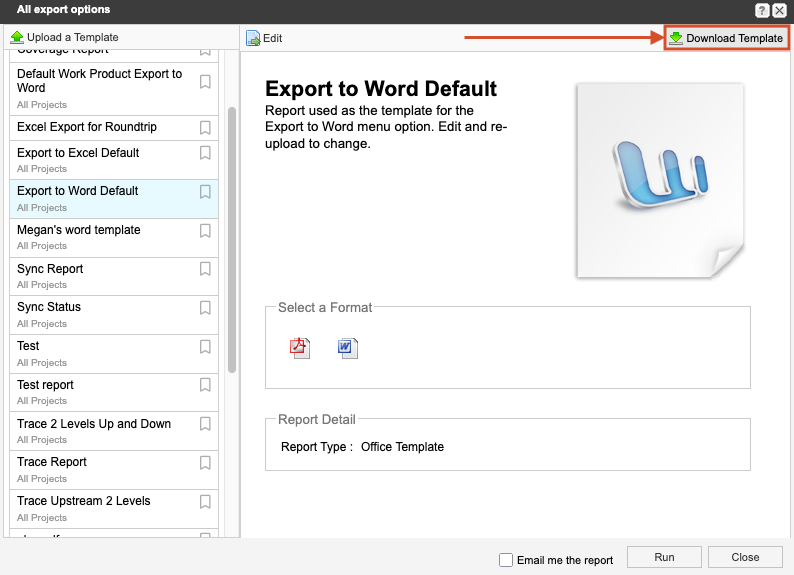Click the Close button at bottom
The image size is (794, 575).
[x=745, y=557]
